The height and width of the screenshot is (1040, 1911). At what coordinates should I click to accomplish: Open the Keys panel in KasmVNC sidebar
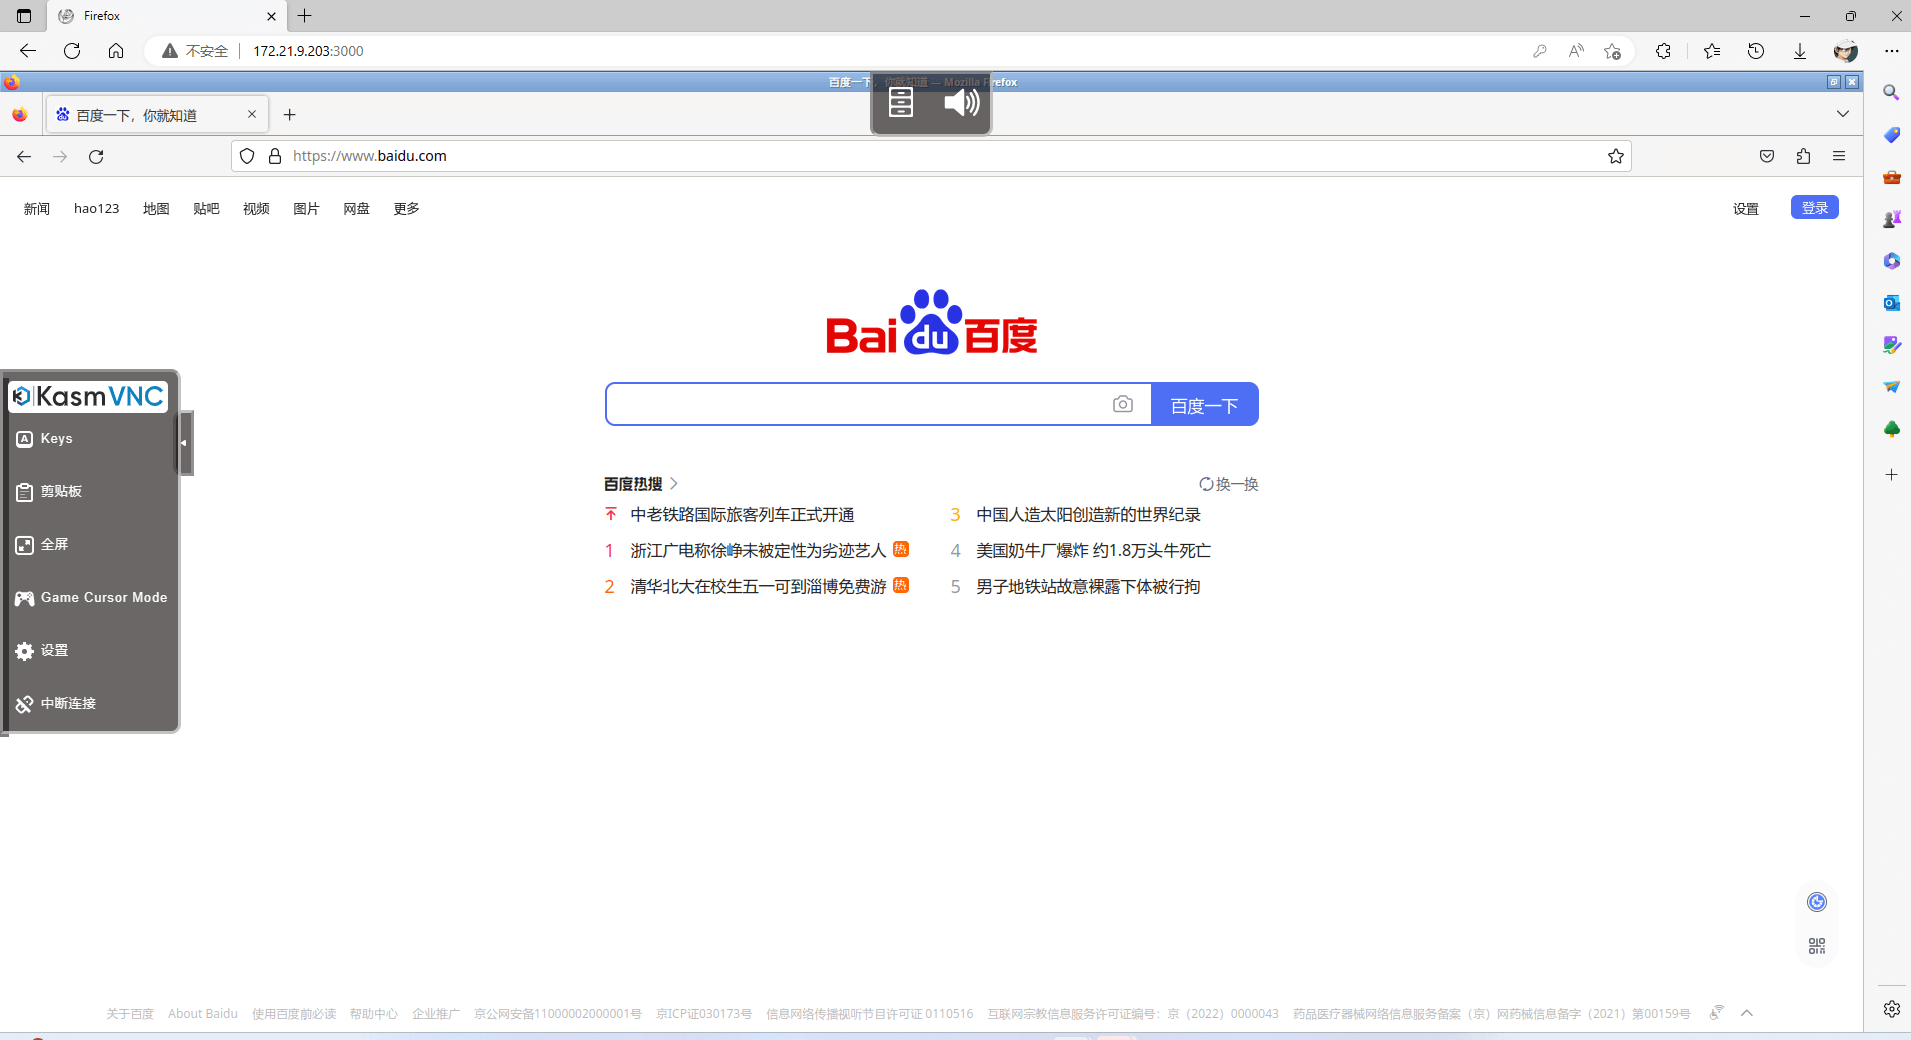coord(55,438)
